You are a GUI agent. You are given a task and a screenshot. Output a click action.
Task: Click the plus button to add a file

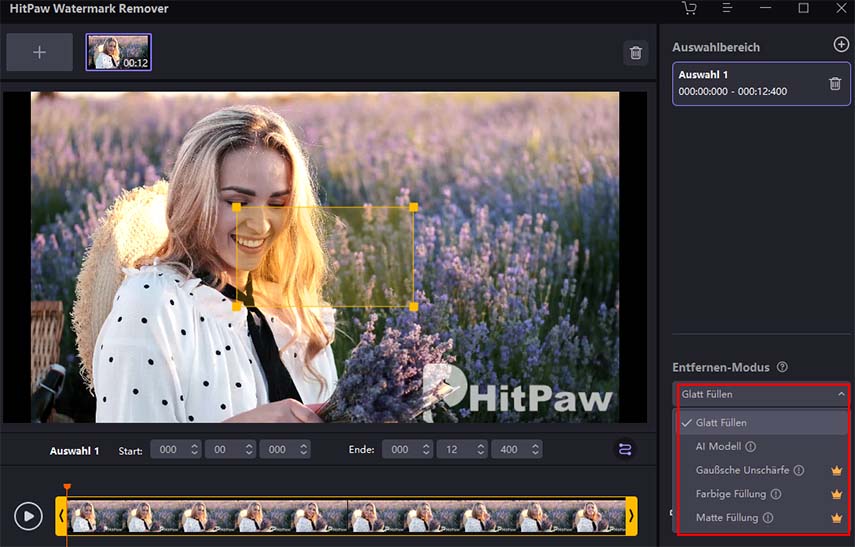39,52
